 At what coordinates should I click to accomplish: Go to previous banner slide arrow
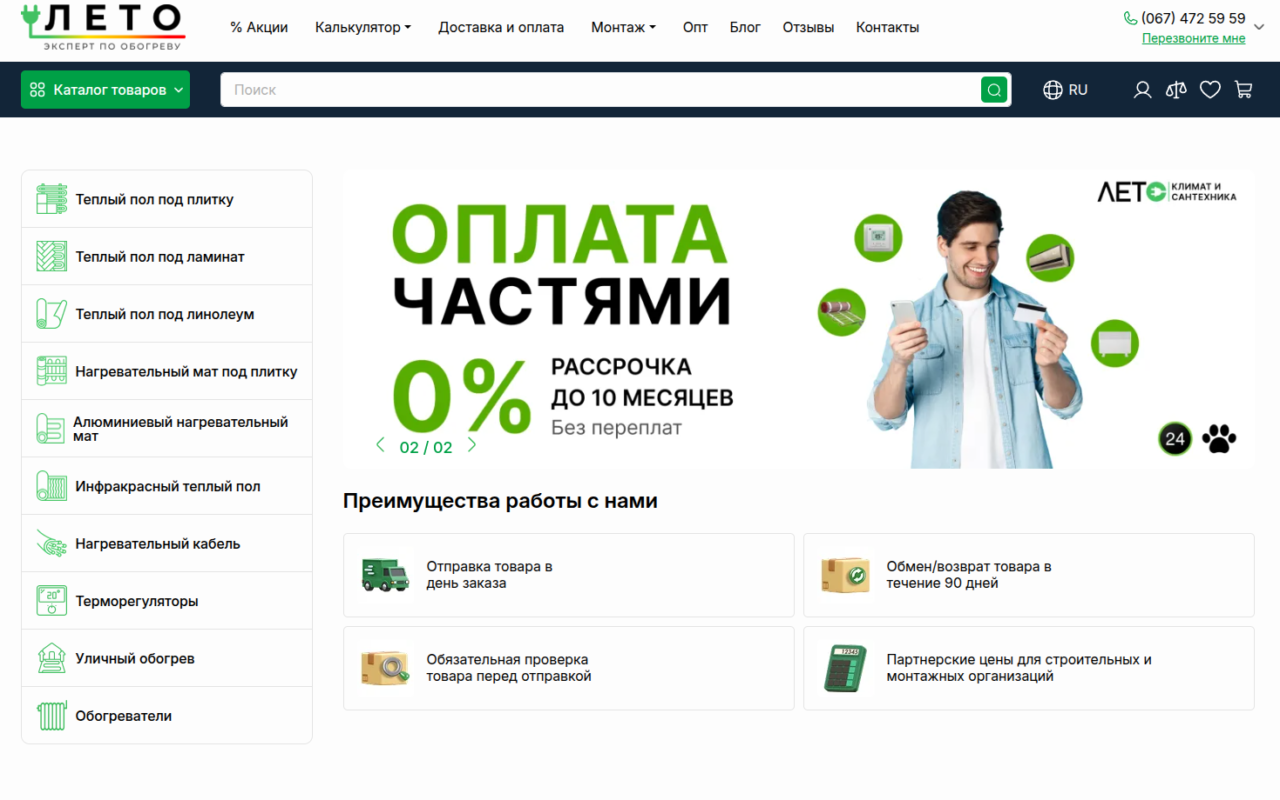pyautogui.click(x=380, y=446)
